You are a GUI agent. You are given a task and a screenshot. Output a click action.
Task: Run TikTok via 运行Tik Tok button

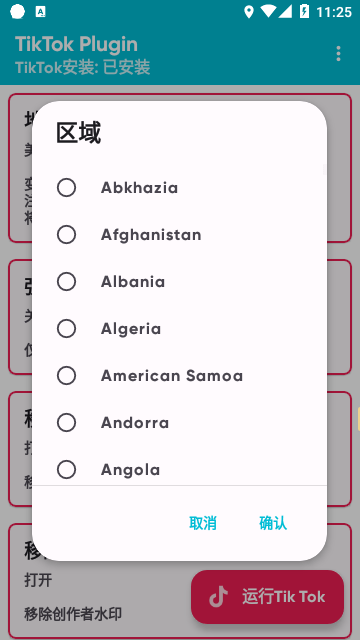pos(267,597)
